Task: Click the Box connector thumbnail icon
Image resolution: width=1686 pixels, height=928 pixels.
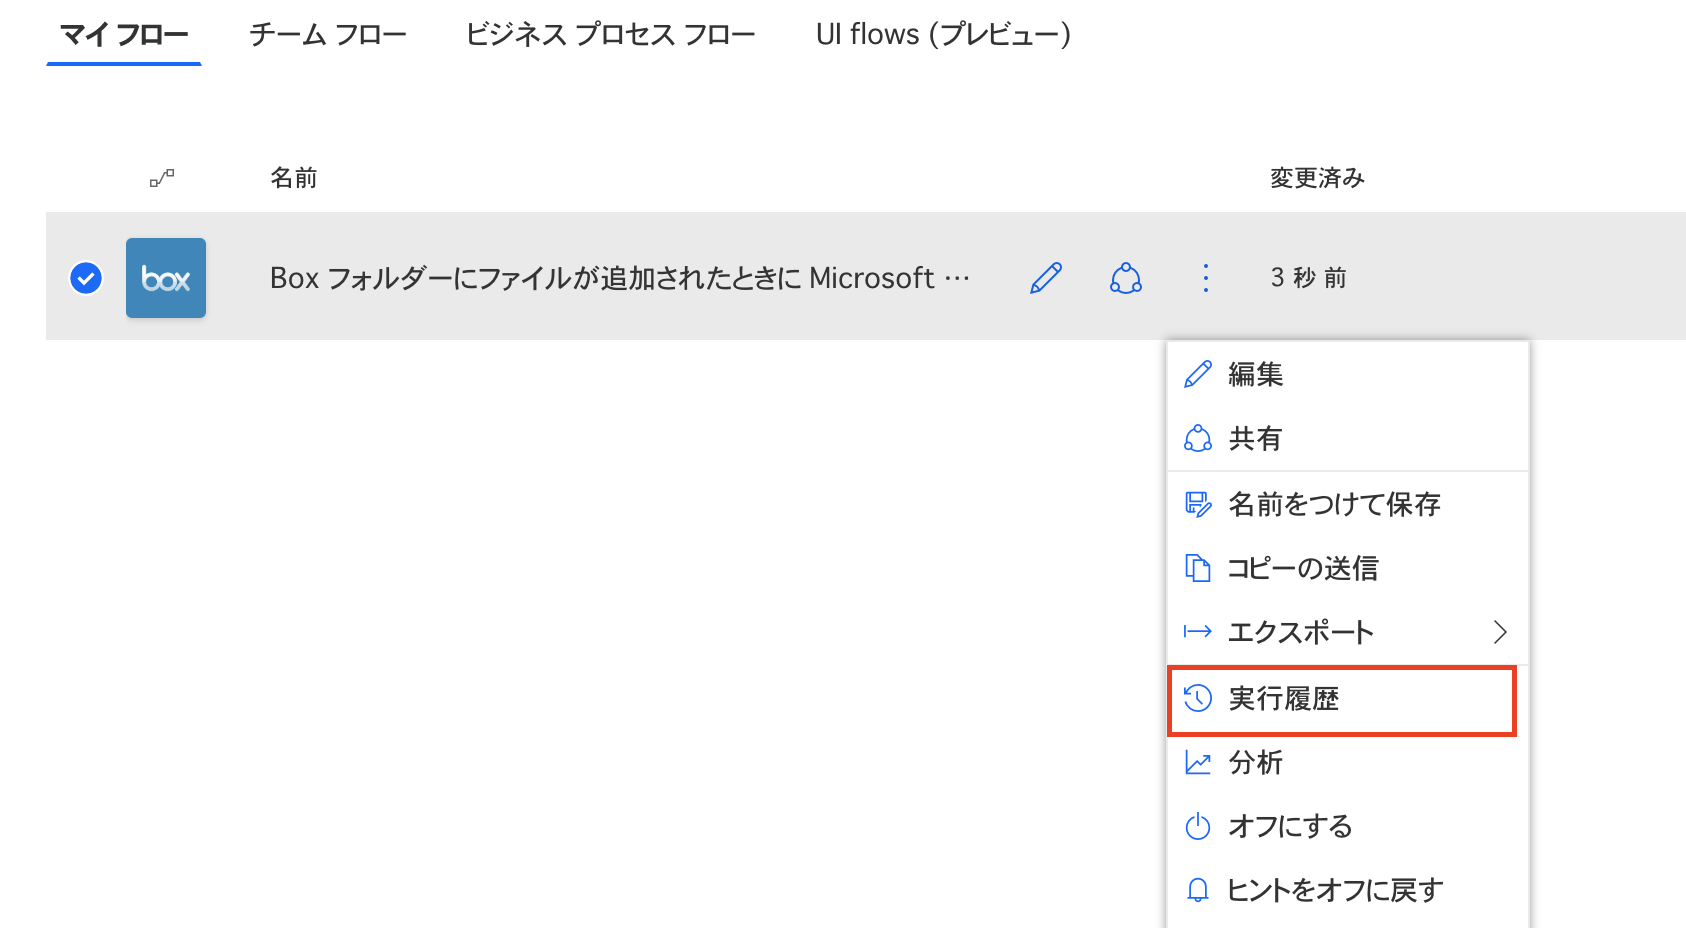Action: click(x=165, y=278)
